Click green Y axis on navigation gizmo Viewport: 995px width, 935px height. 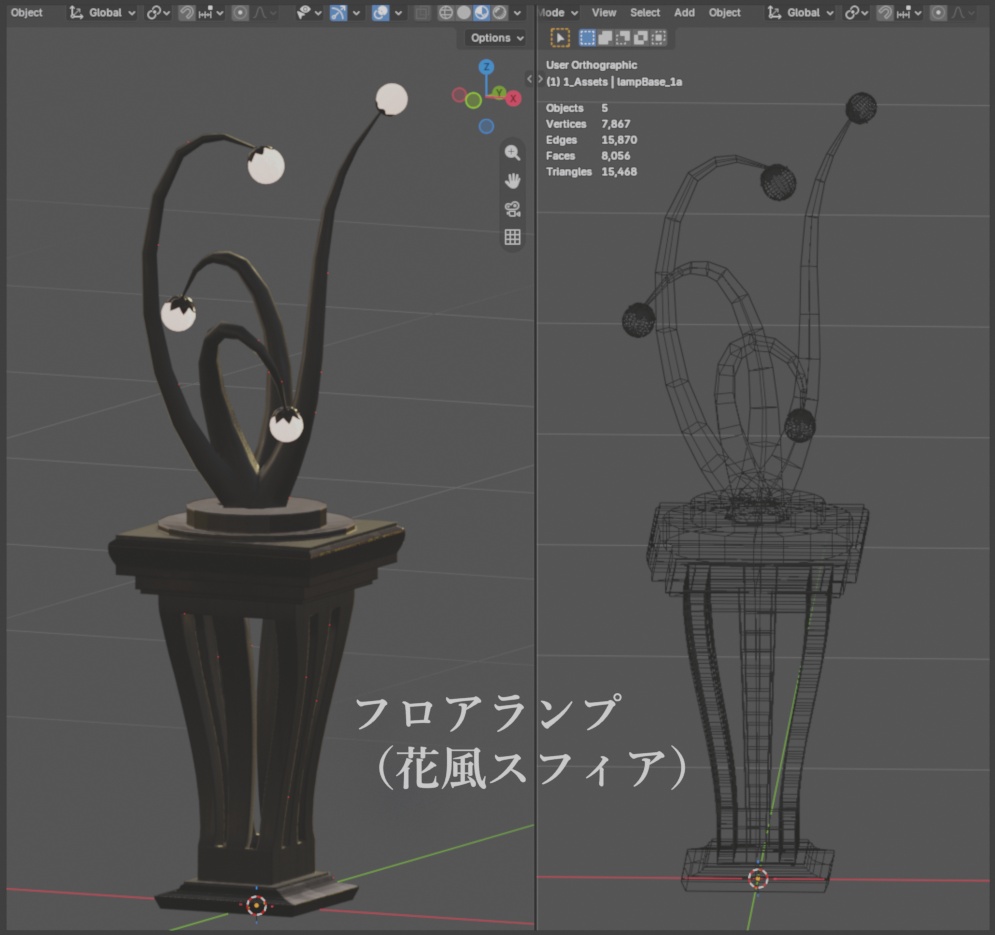point(499,93)
